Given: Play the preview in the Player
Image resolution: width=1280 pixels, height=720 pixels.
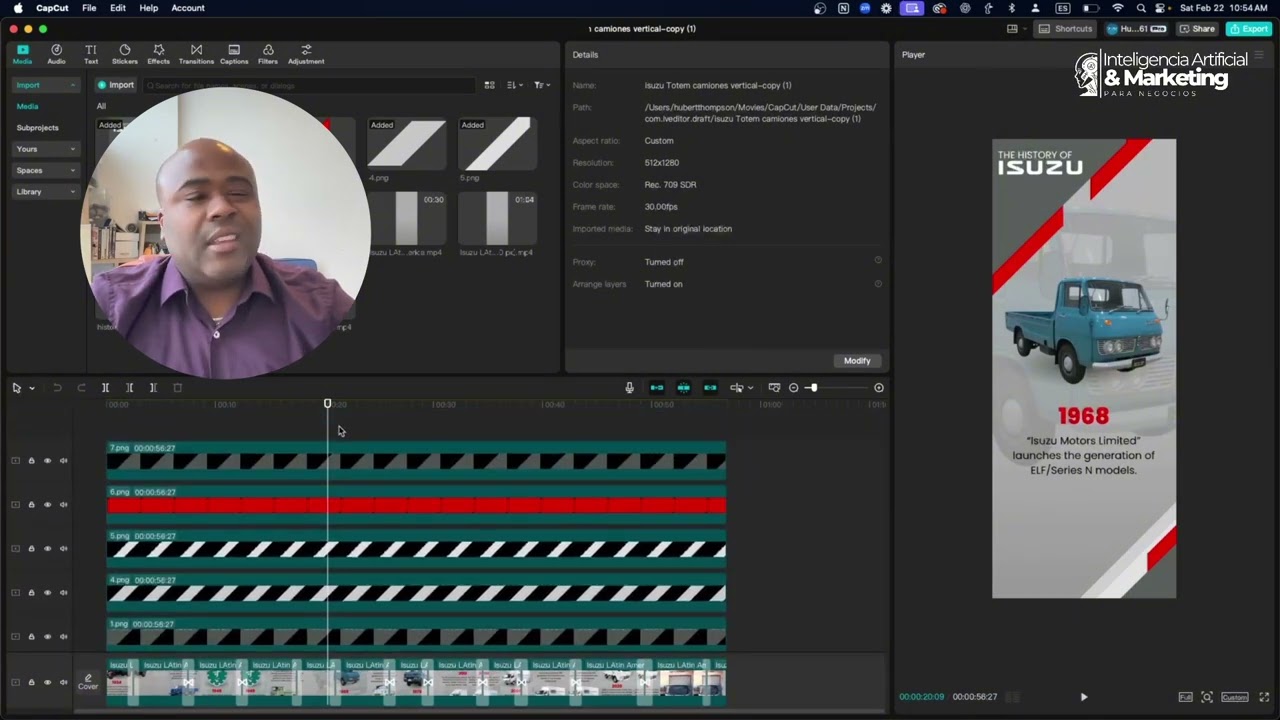Looking at the screenshot, I should click(x=1084, y=697).
